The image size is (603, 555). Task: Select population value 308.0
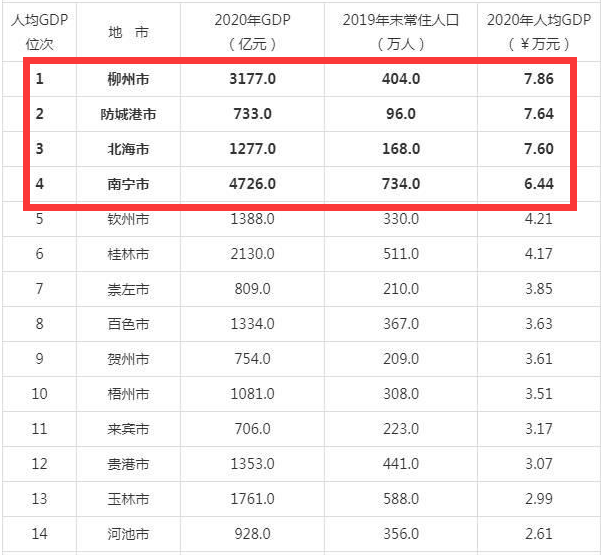coord(401,394)
